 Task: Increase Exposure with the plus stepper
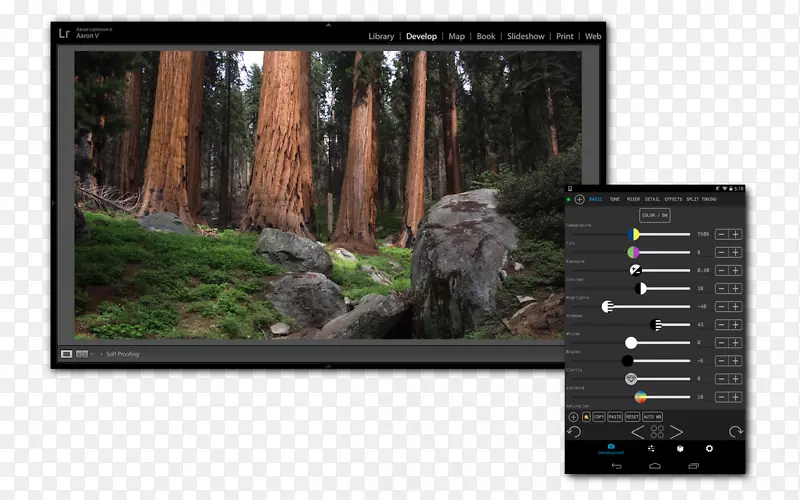click(735, 270)
